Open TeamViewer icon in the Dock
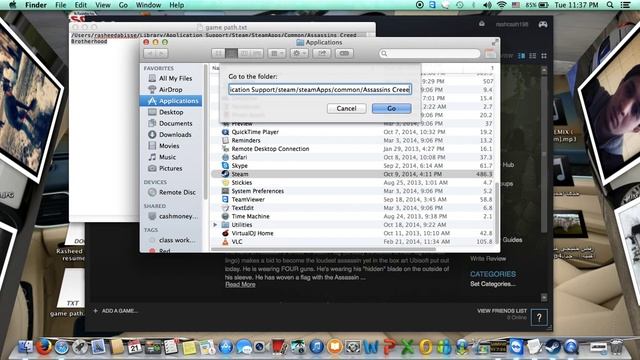Viewport: 640px width, 360px height. (x=516, y=347)
